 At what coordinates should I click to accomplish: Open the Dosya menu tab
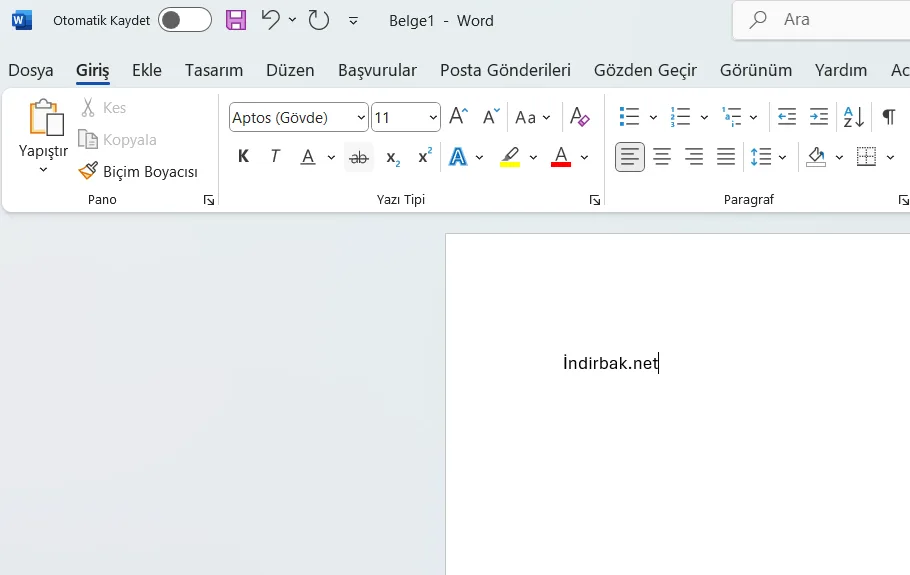31,70
